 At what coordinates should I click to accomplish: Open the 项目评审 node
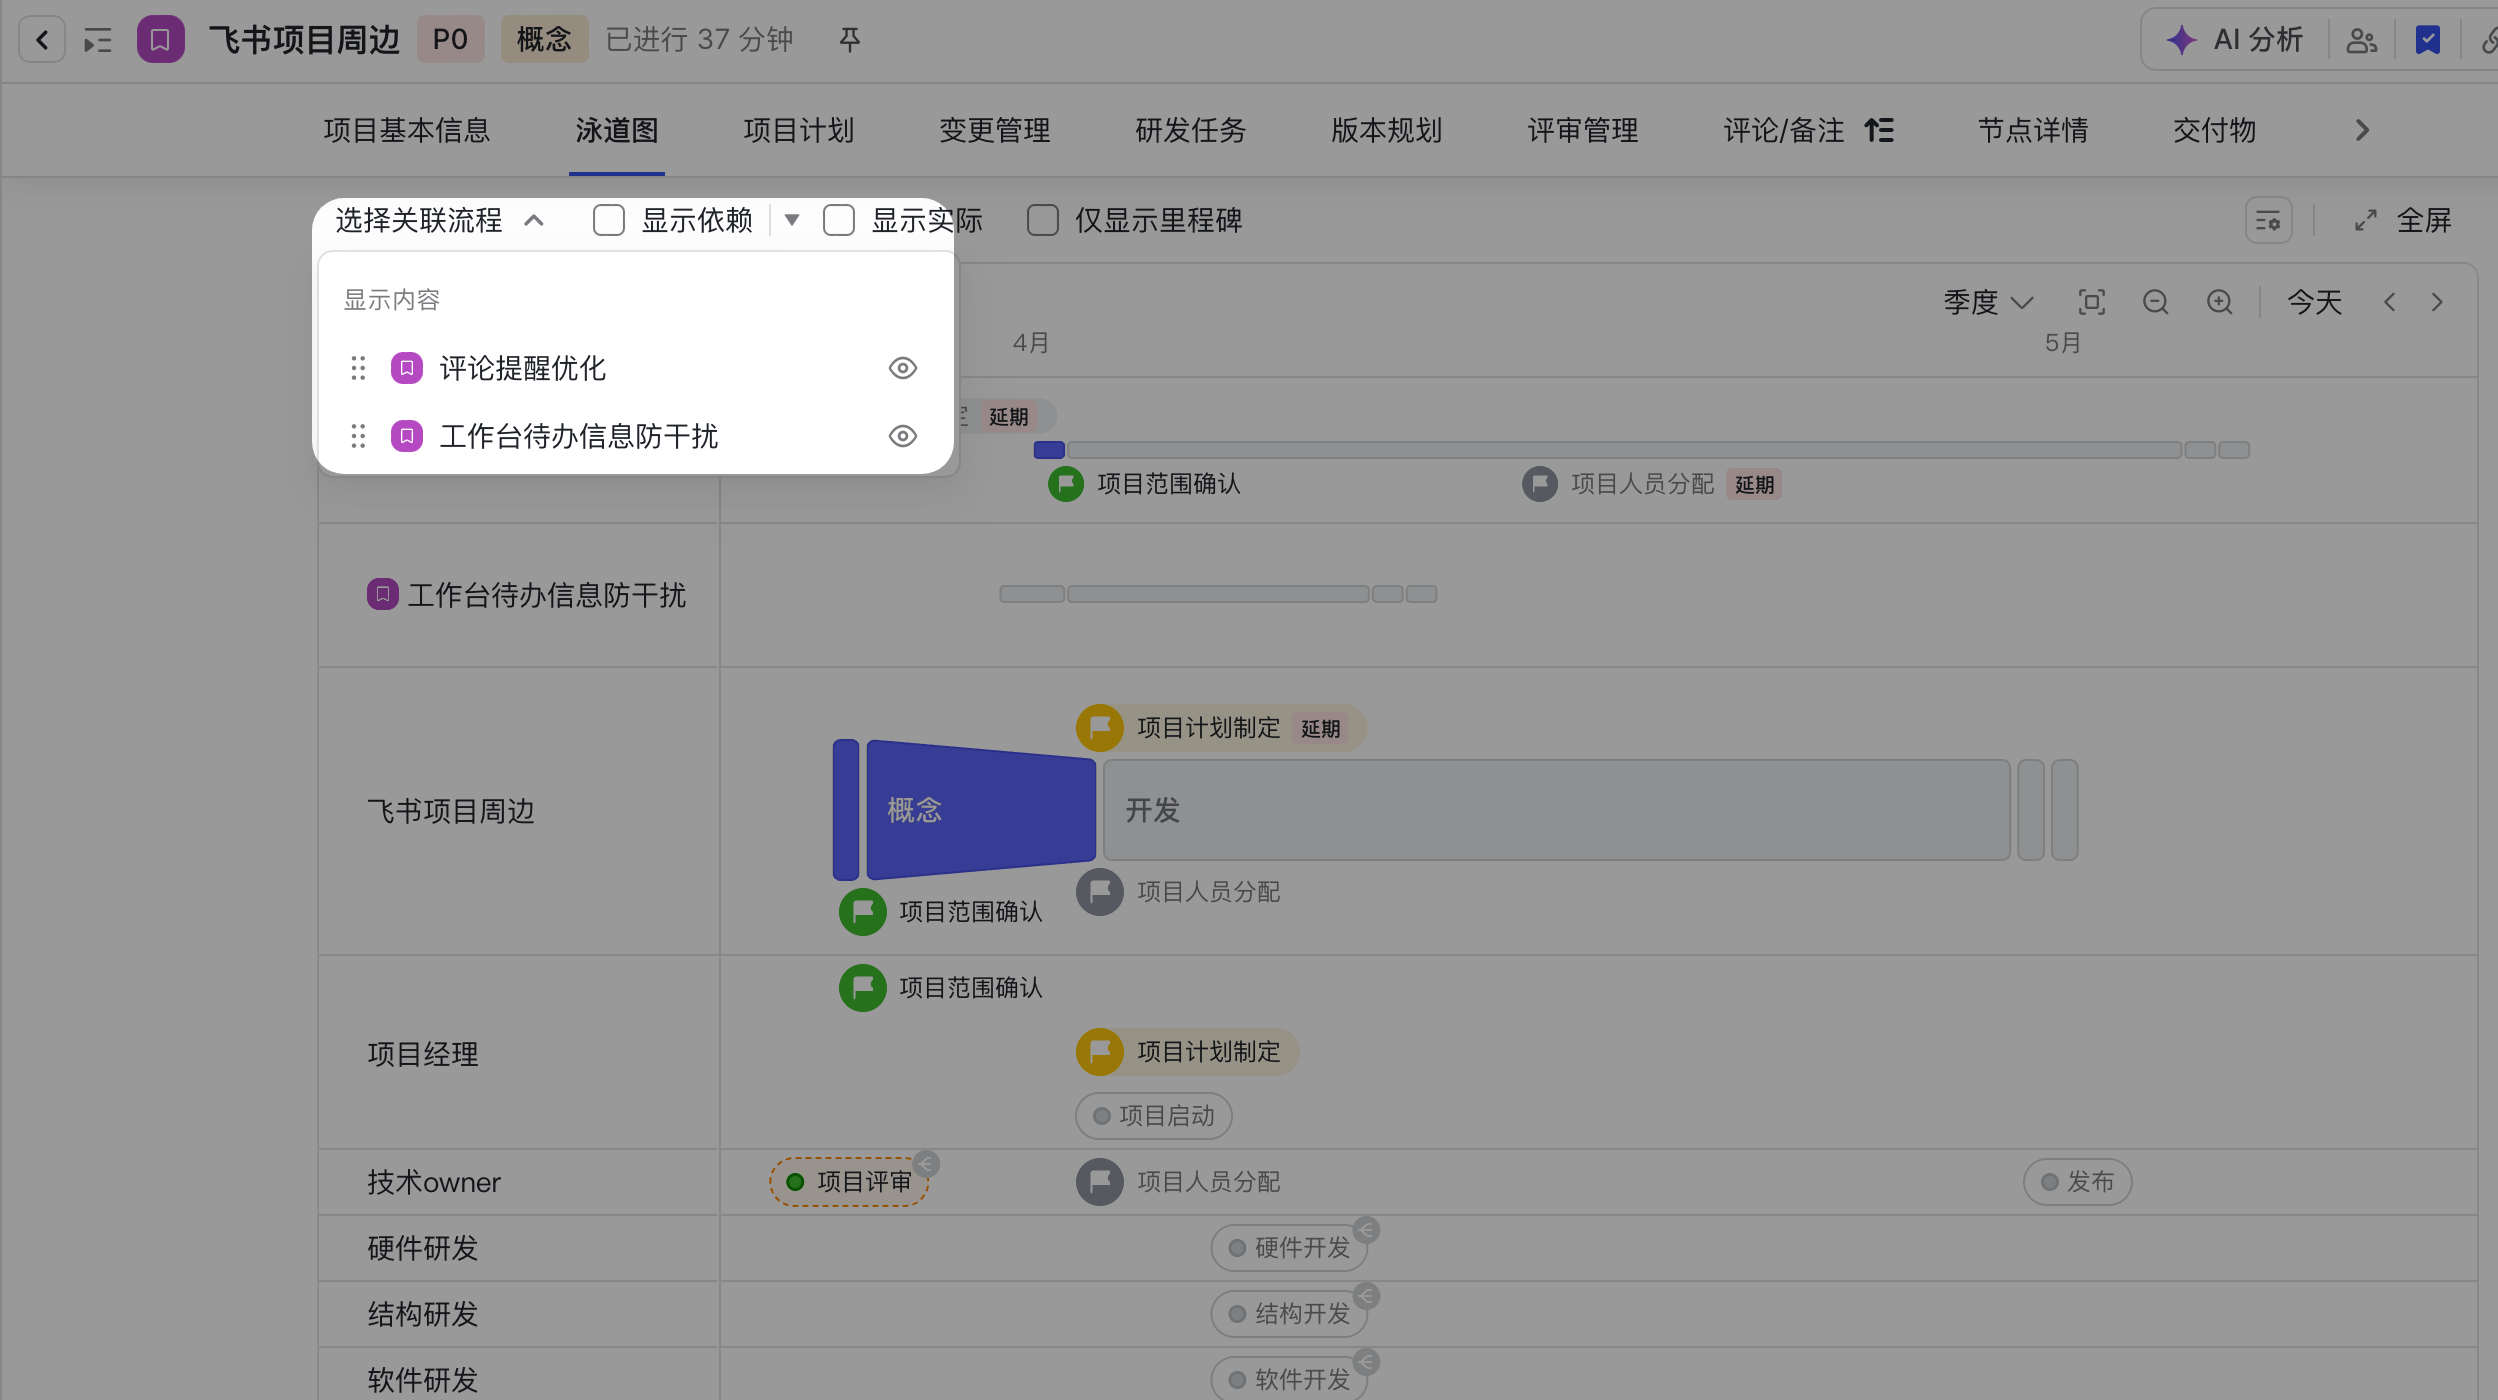coord(850,1182)
